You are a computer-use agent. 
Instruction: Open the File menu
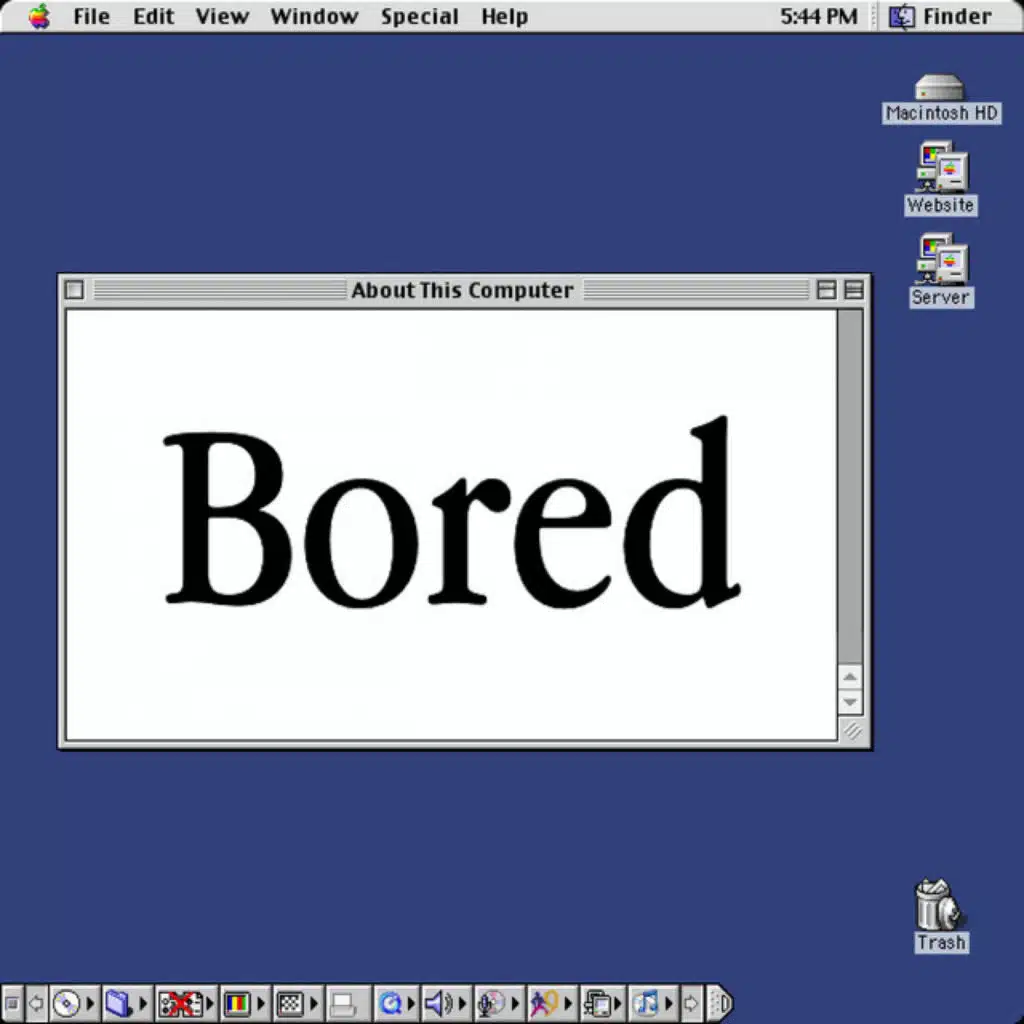pos(91,16)
